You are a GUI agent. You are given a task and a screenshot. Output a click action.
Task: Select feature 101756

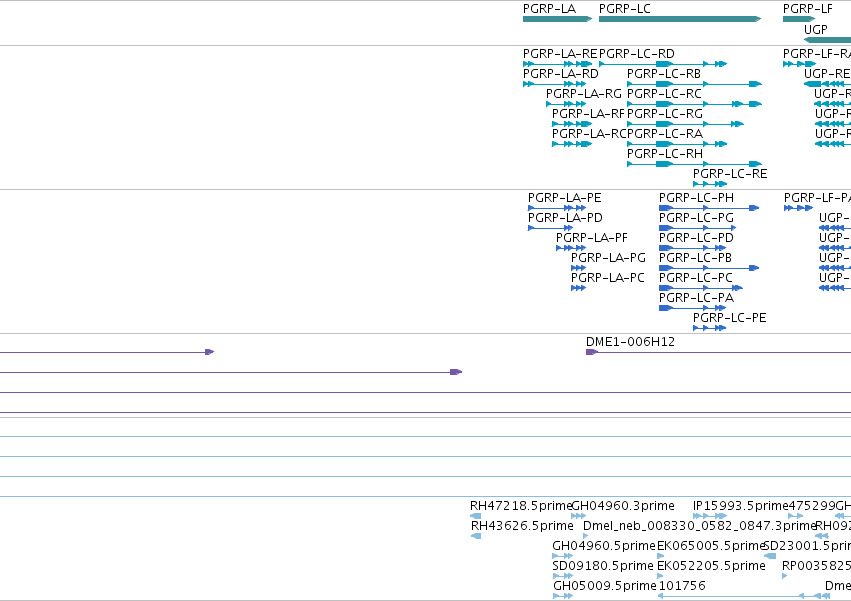click(682, 587)
